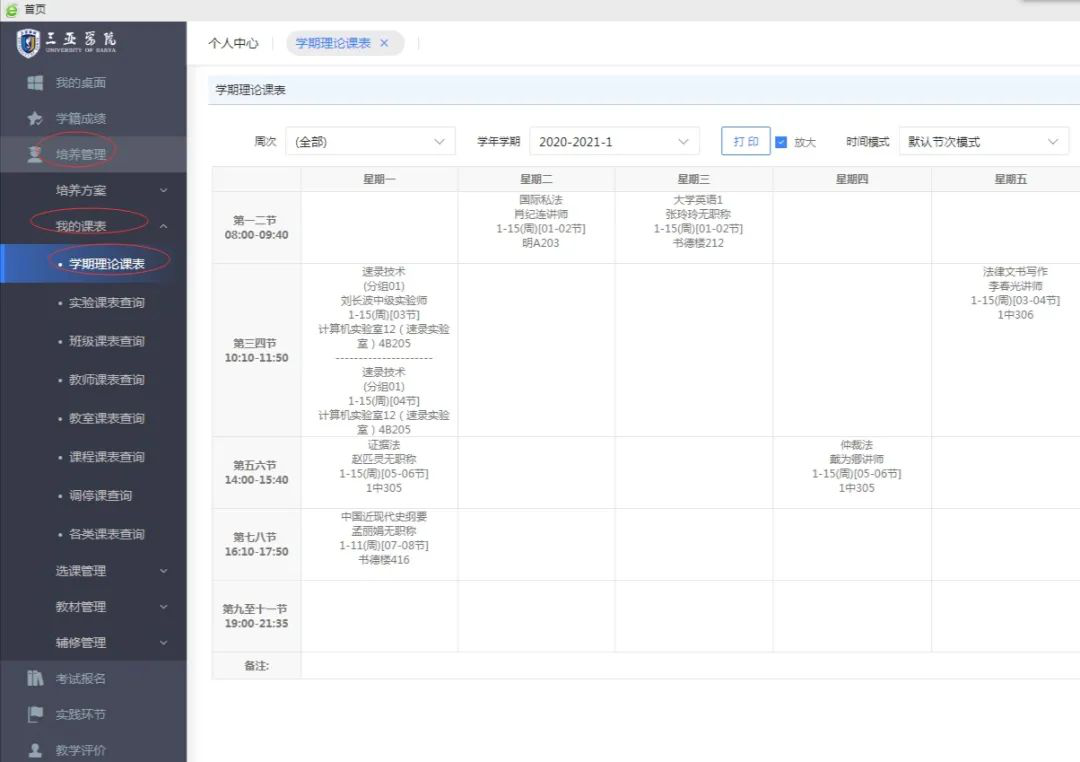Click the graduate icon beside 培养管理
The width and height of the screenshot is (1080, 762).
pos(35,154)
